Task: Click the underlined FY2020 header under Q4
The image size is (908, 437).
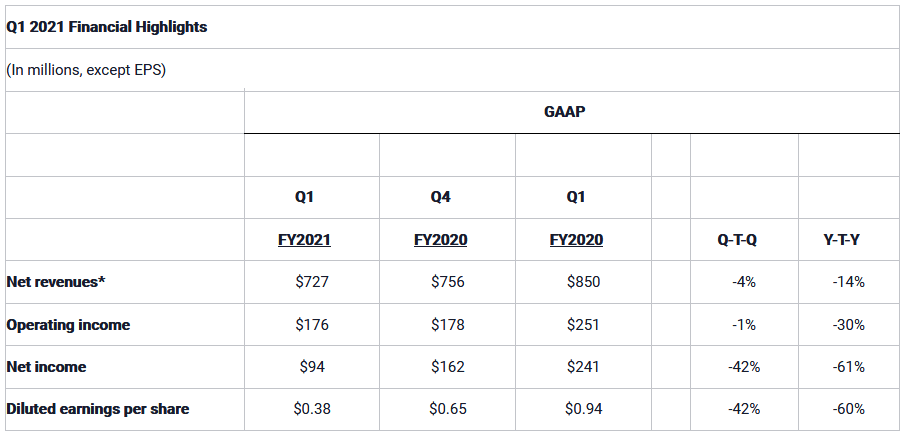Action: [x=440, y=240]
